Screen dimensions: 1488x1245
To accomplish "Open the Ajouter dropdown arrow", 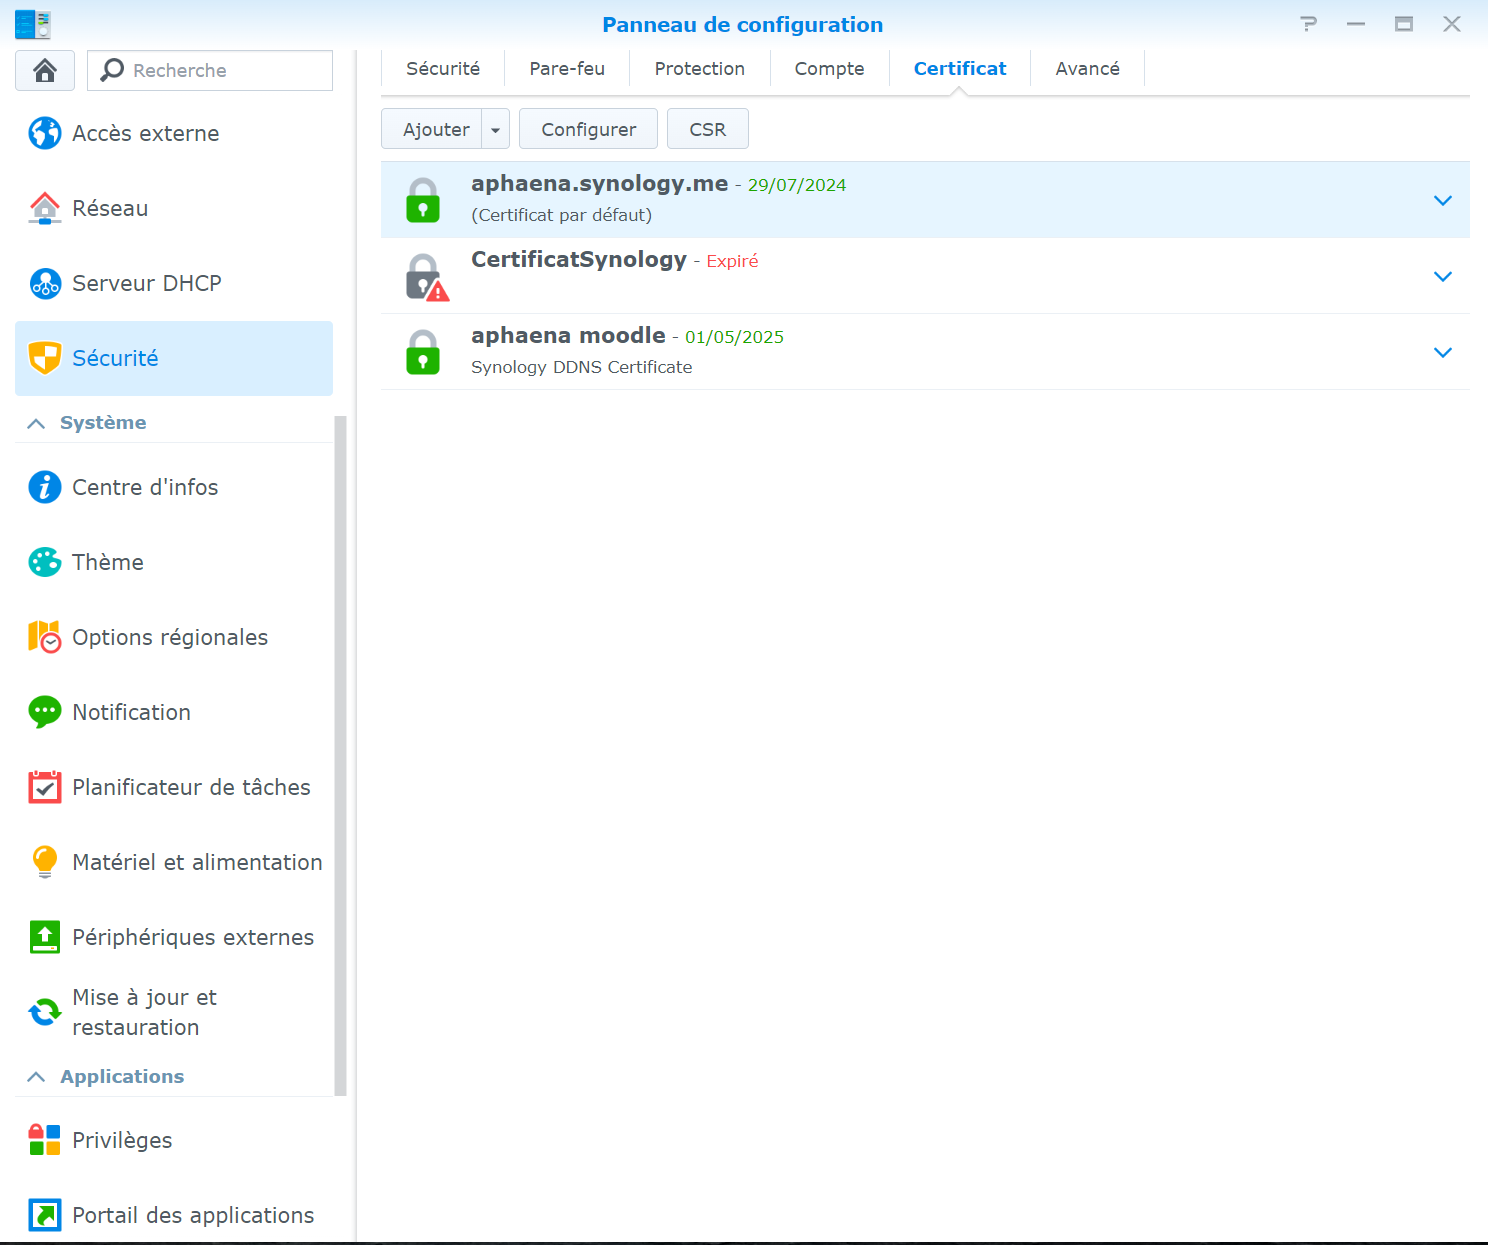I will point(495,130).
